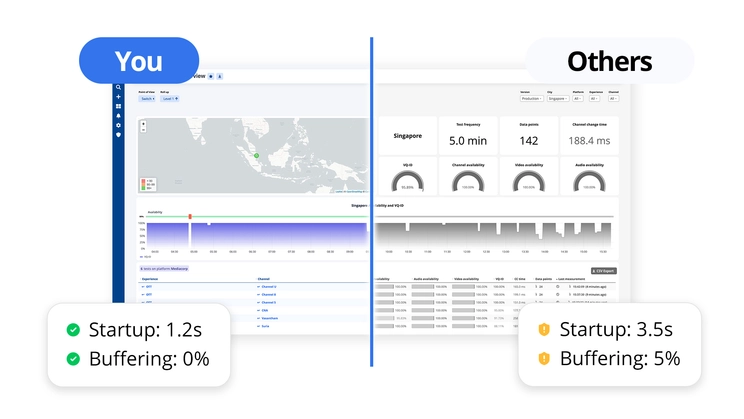Open the dashboards grid icon in the sidebar
Screen dimensions: 744x419
(118, 106)
